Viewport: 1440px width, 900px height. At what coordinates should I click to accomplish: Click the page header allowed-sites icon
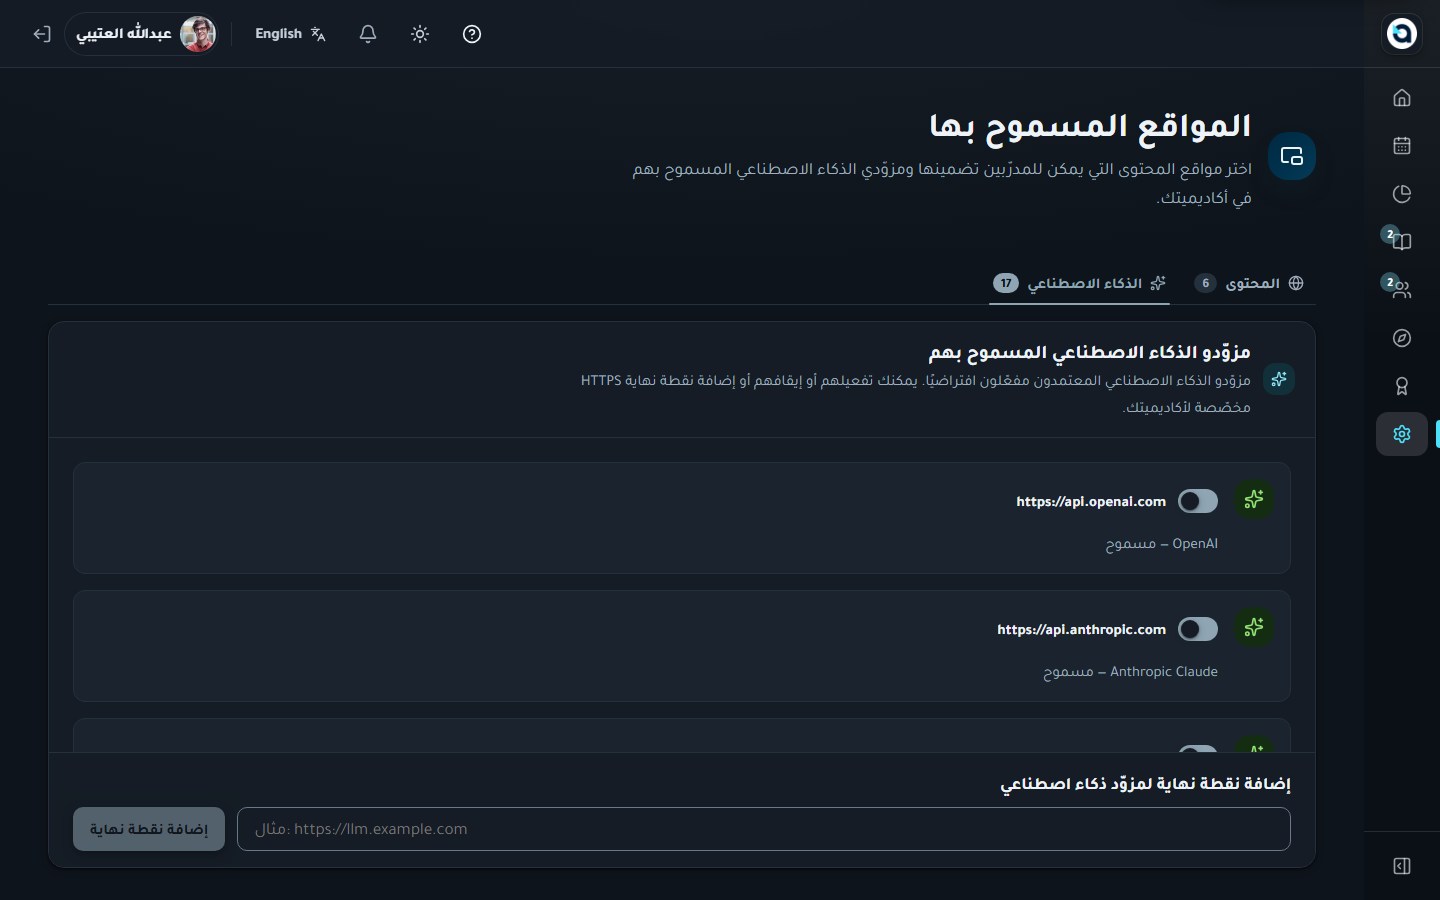[x=1292, y=156]
